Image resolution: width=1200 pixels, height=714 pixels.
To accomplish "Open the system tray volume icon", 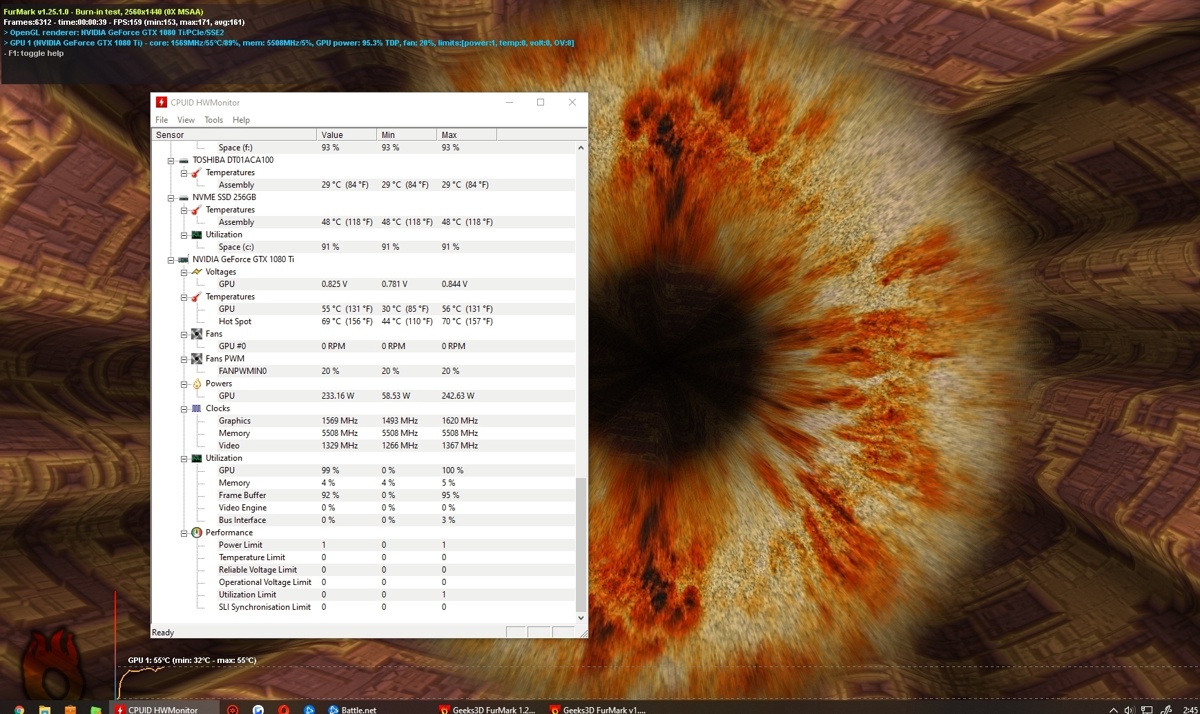I will (x=1129, y=709).
